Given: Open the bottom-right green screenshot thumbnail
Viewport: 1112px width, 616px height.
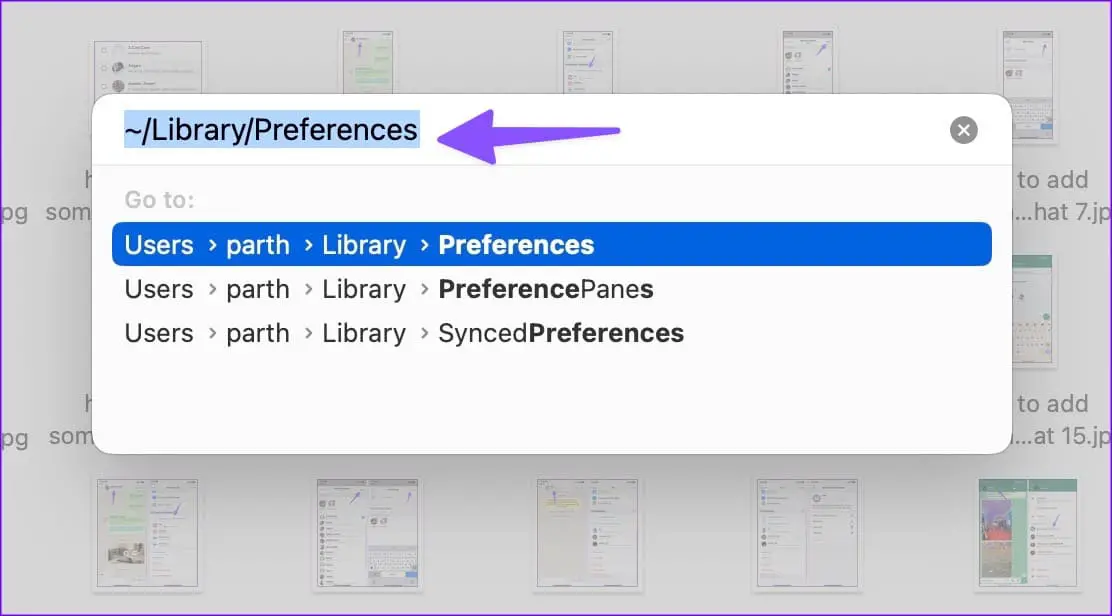Looking at the screenshot, I should 1028,532.
